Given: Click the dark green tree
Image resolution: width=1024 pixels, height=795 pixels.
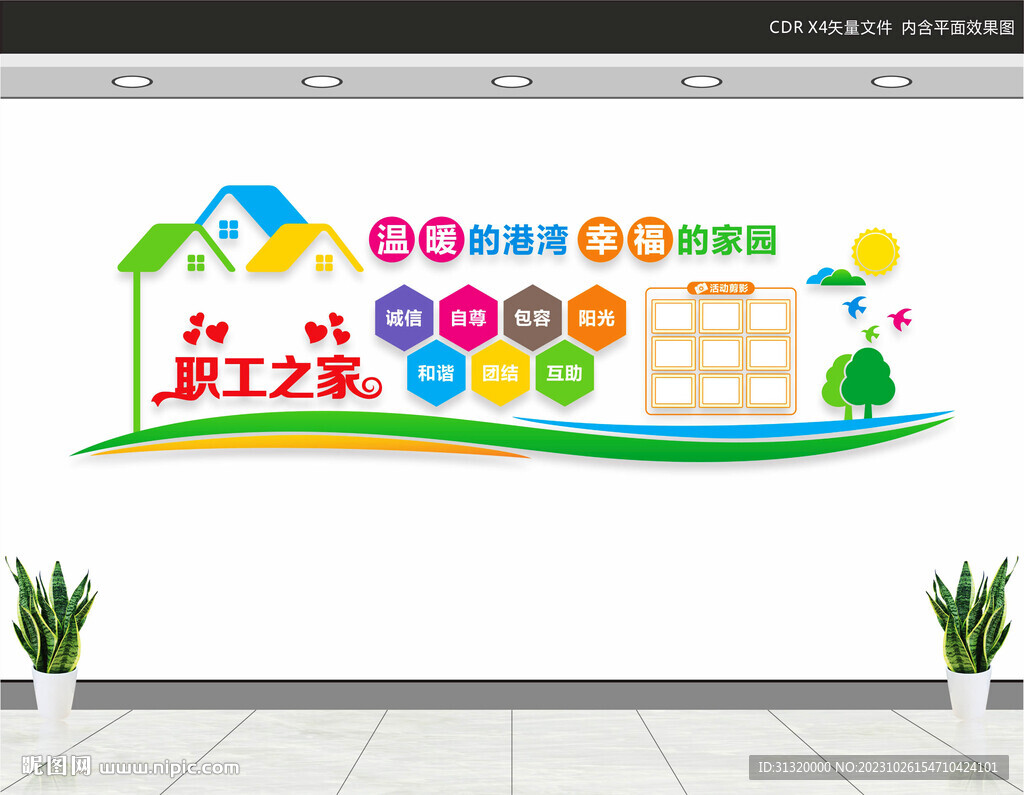Looking at the screenshot, I should [867, 382].
